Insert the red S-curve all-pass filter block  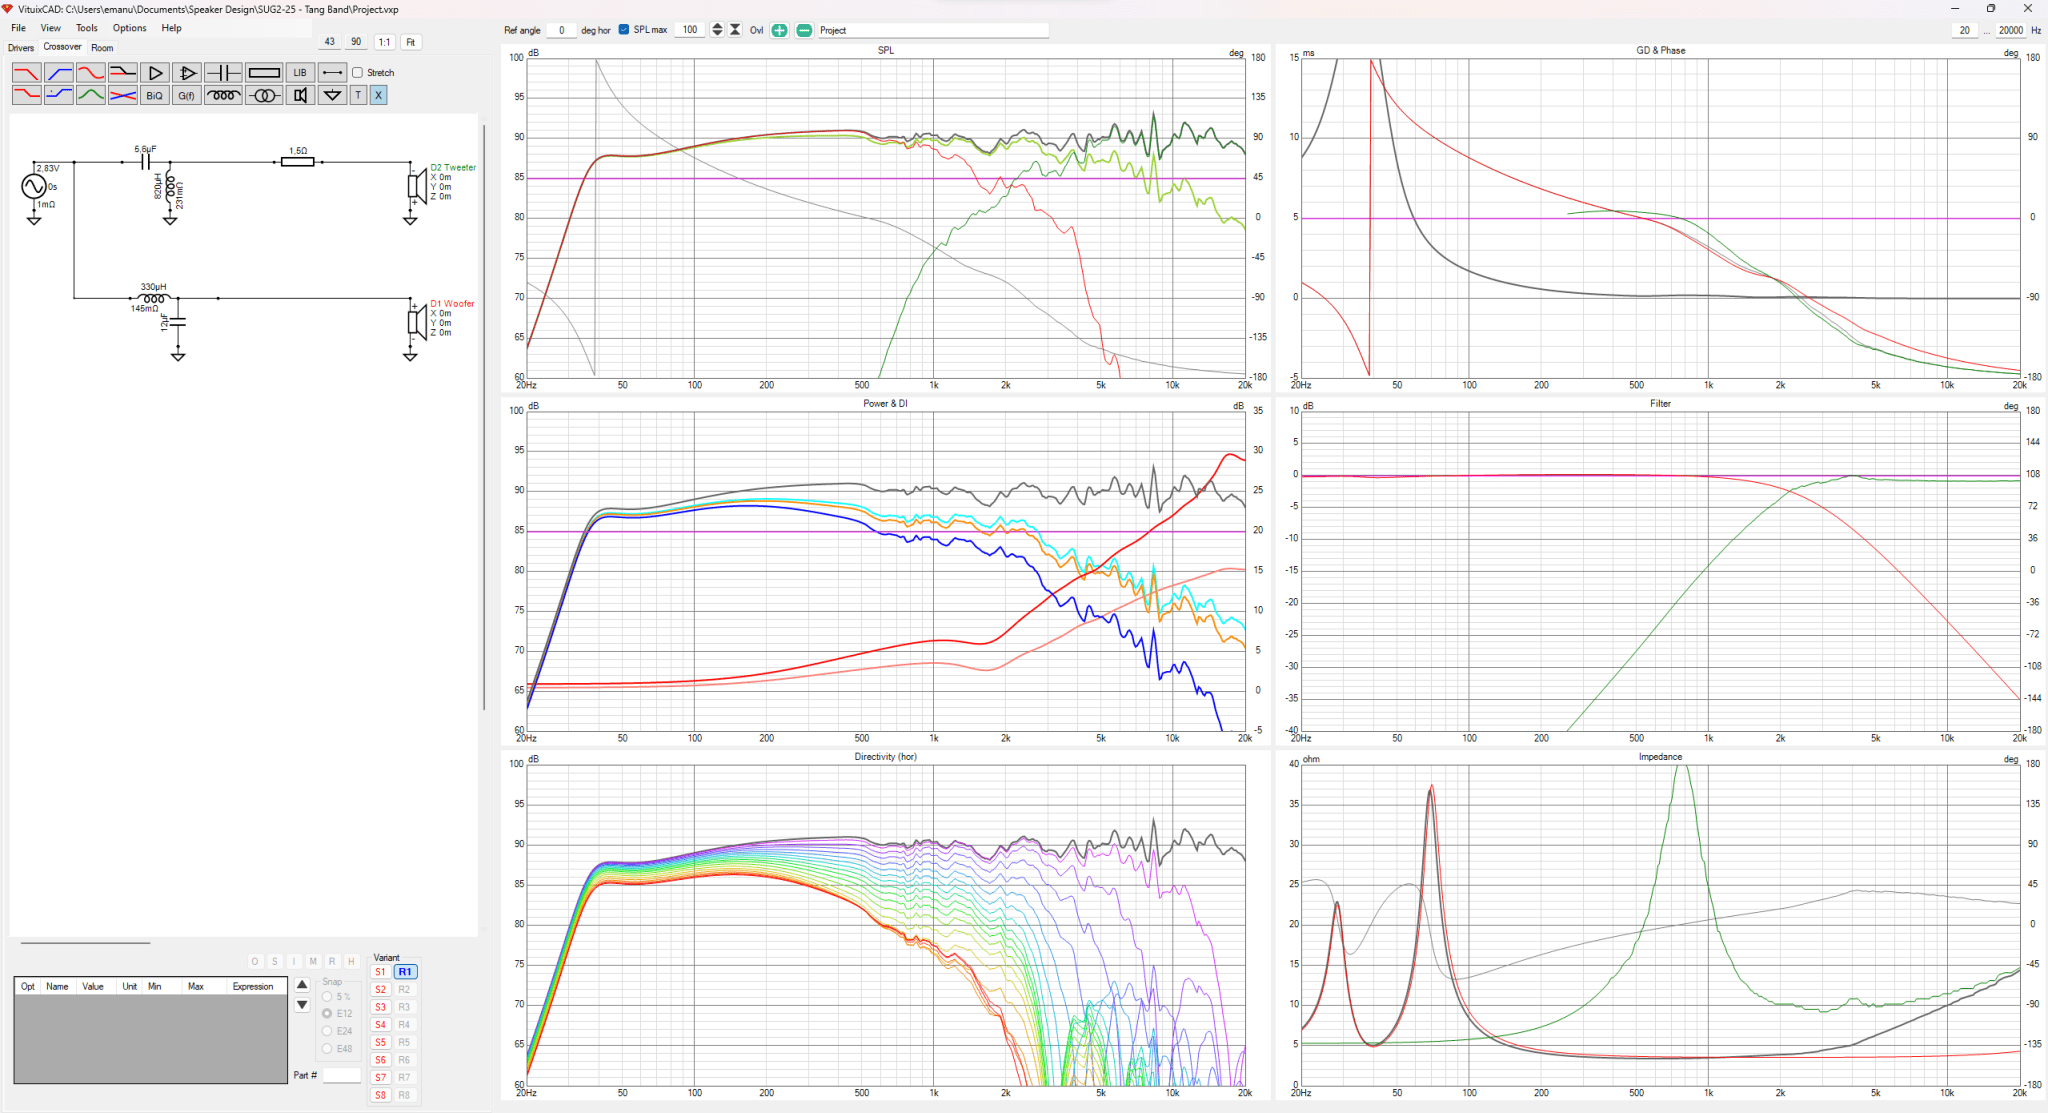coord(91,73)
